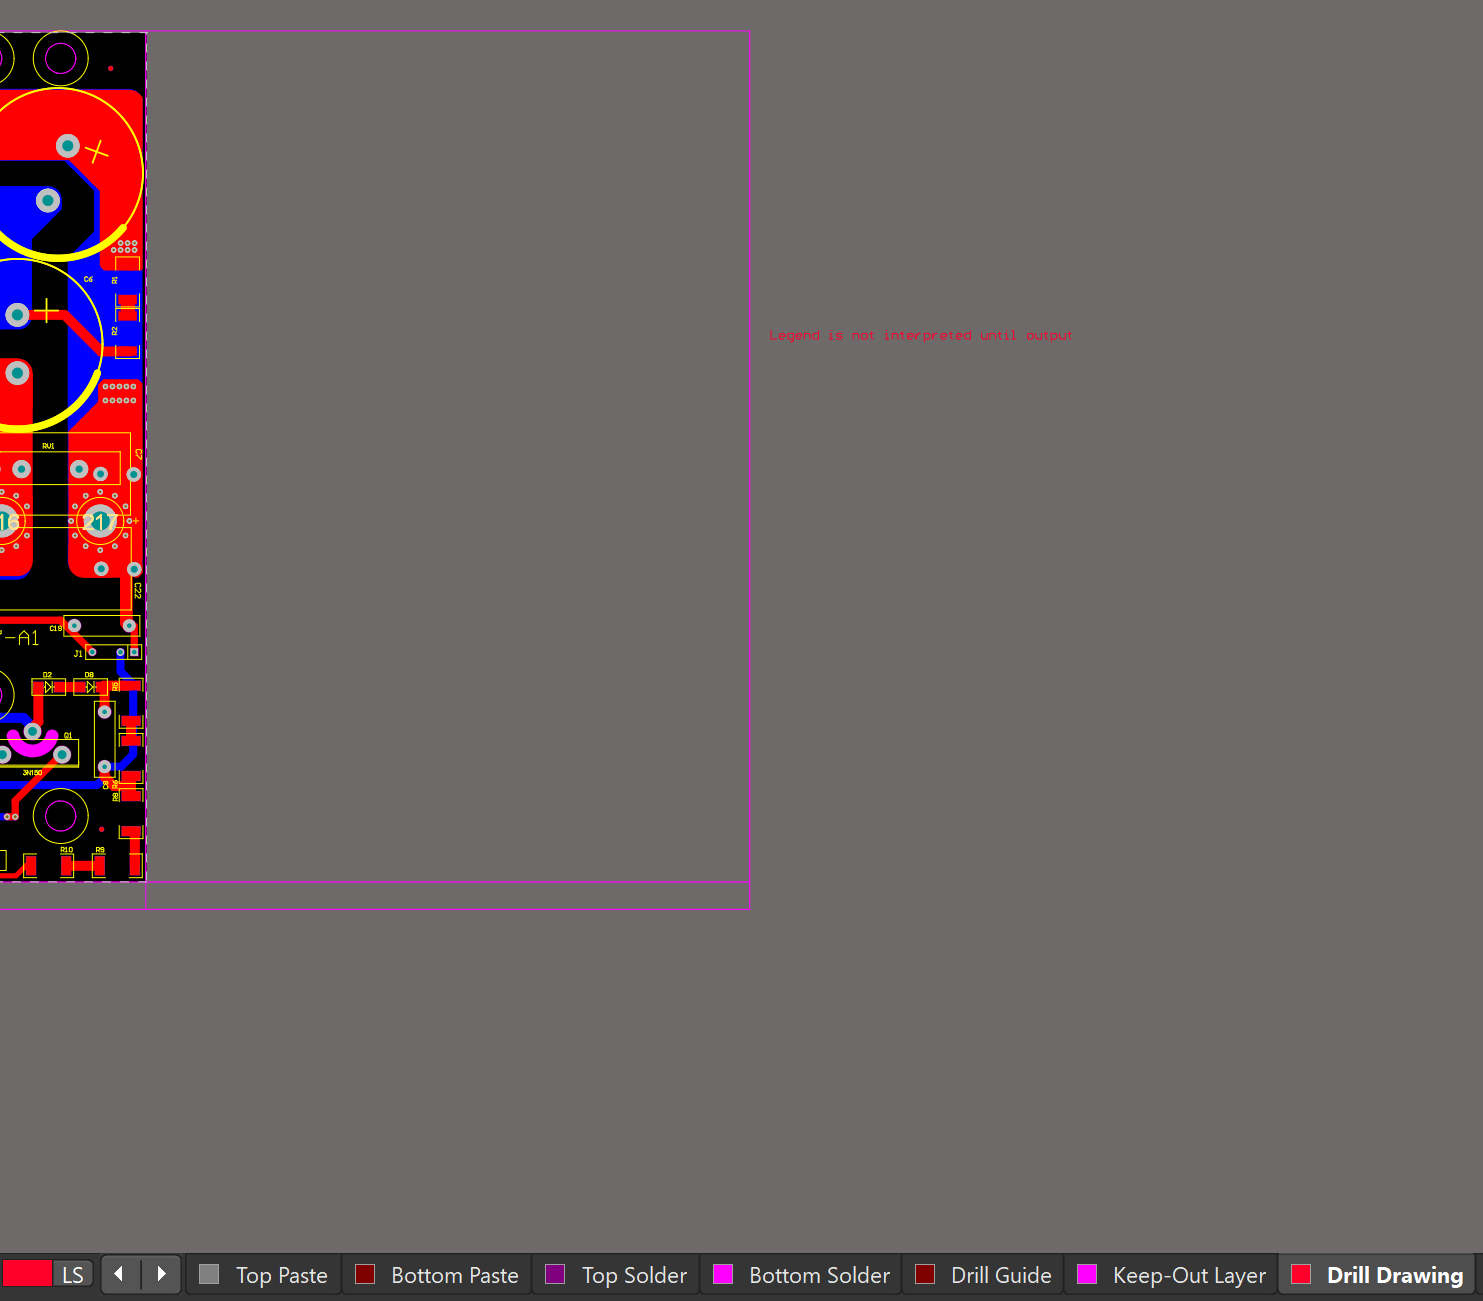1483x1301 pixels.
Task: Switch to the Keep-Out Layer tab
Action: 1171,1275
